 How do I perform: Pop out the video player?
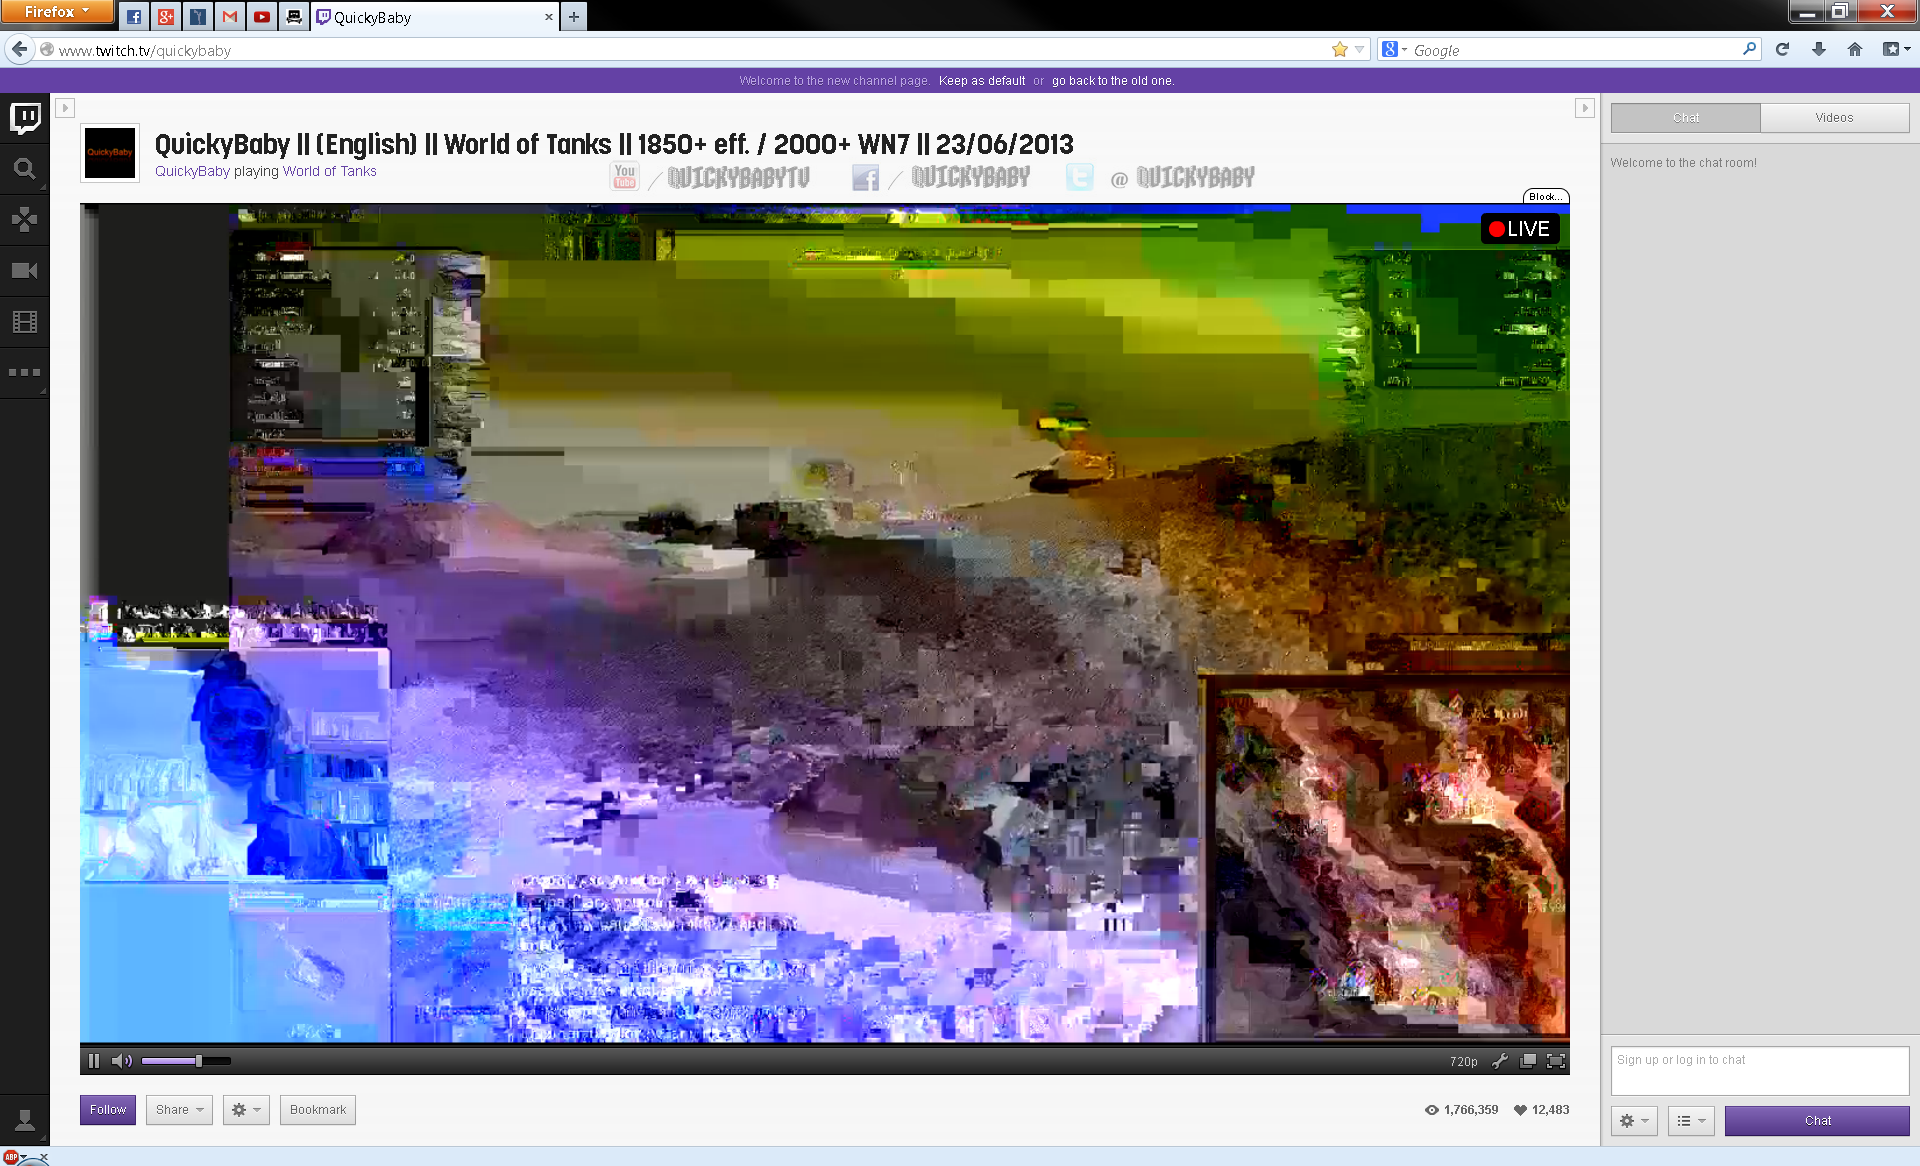(x=1528, y=1061)
